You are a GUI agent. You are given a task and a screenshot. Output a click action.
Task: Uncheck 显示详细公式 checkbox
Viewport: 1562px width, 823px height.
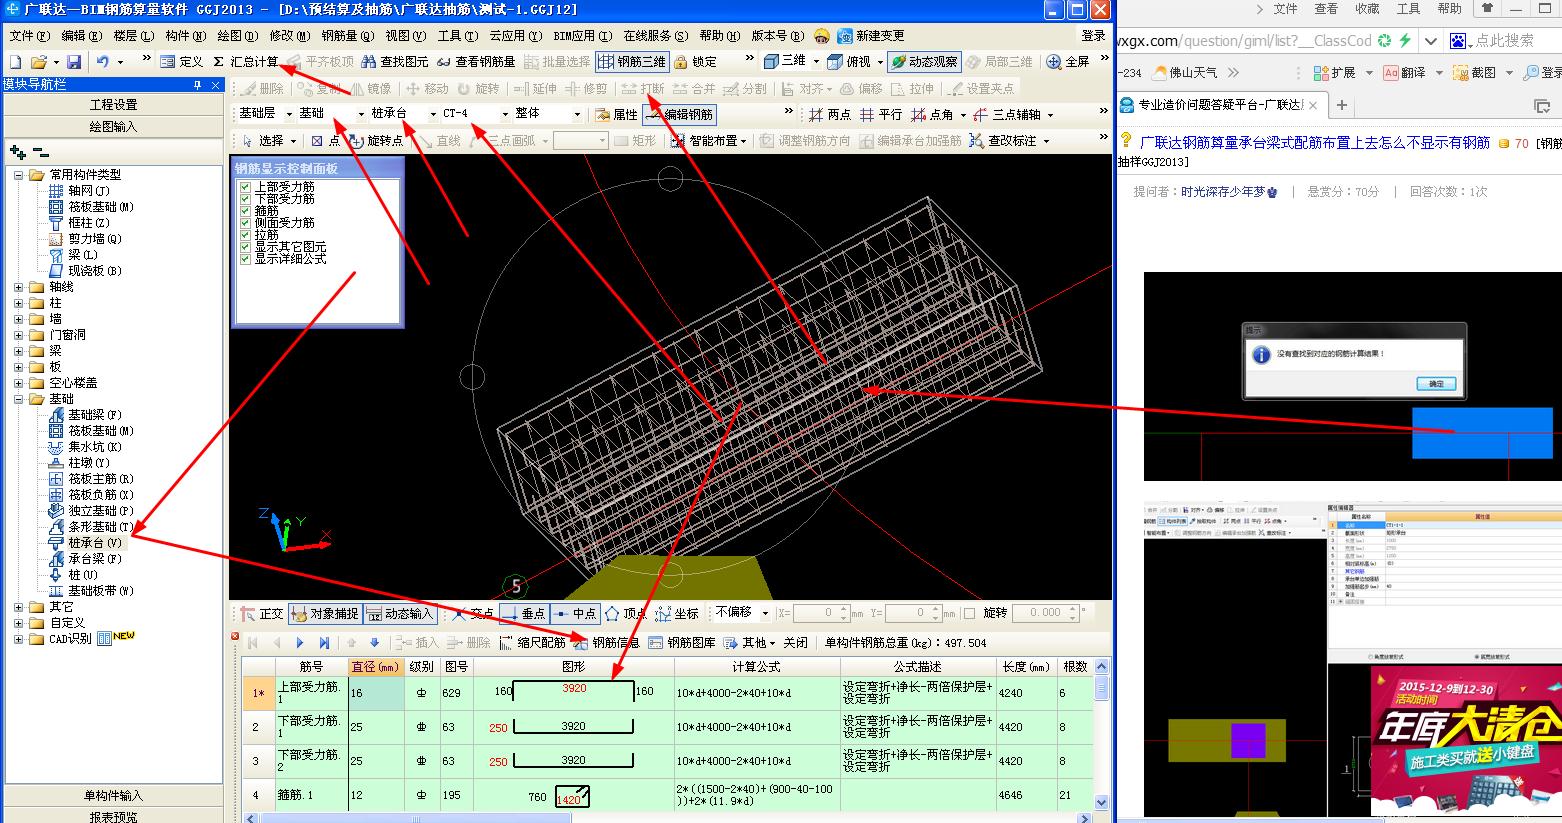tap(245, 259)
